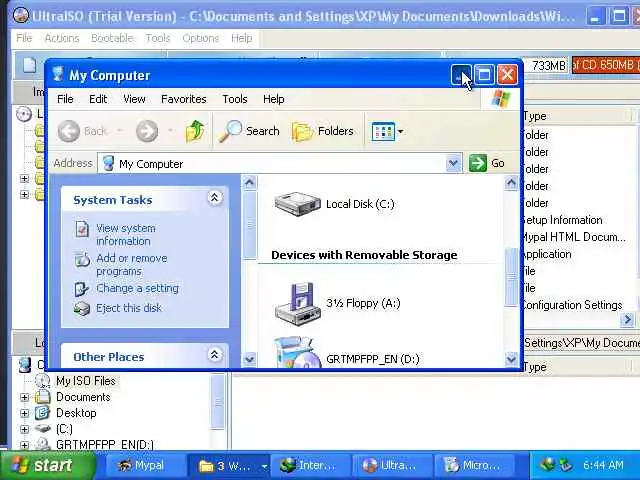
Task: Open Back history dropdown arrow
Action: [x=120, y=131]
